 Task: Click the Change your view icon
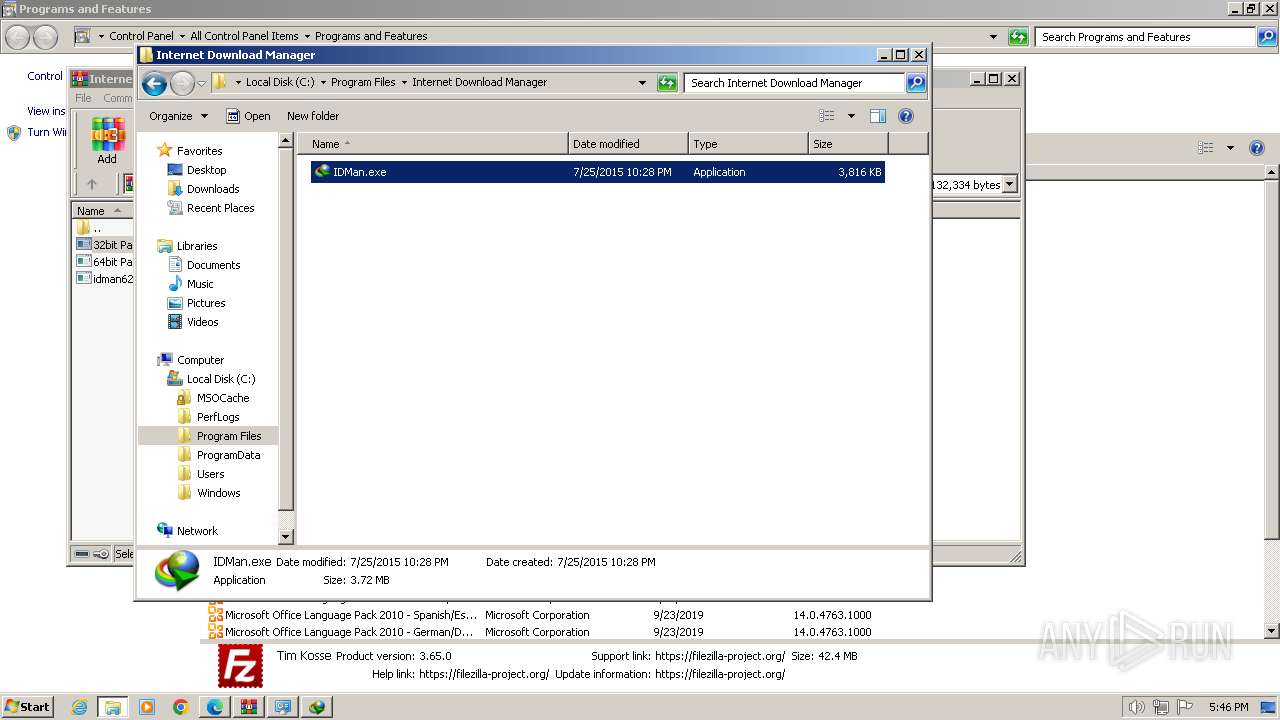click(826, 116)
